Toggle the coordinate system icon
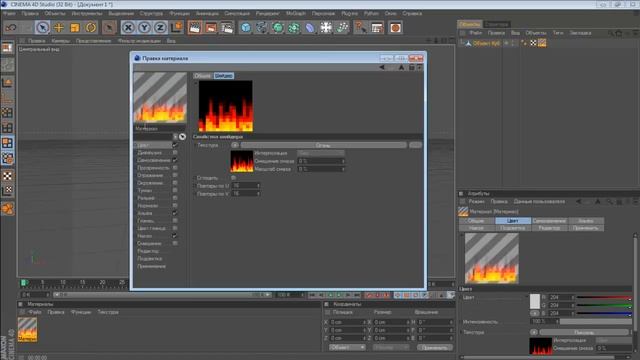The height and width of the screenshot is (360, 640). [176, 27]
